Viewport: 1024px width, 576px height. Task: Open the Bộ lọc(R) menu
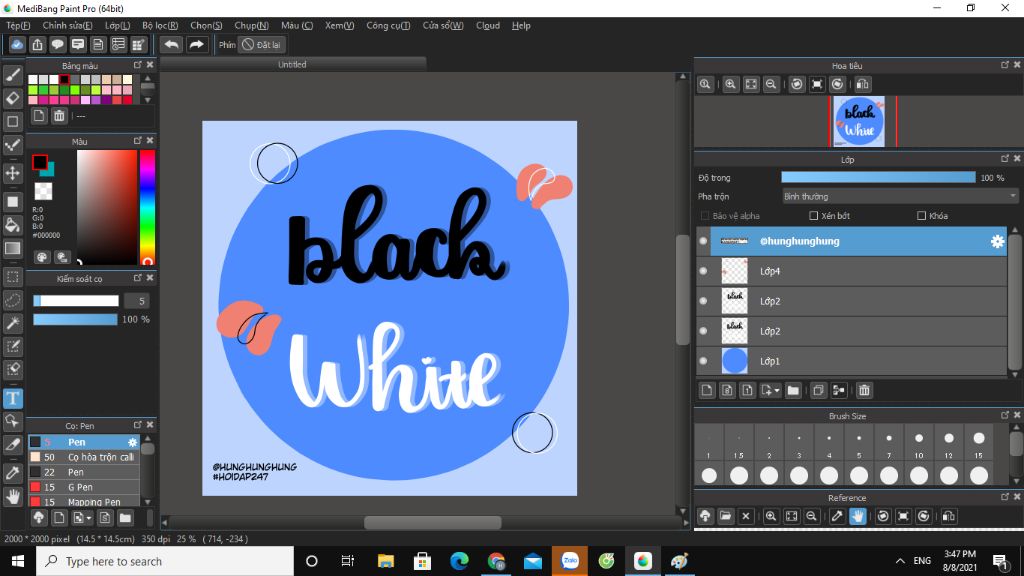tap(160, 25)
